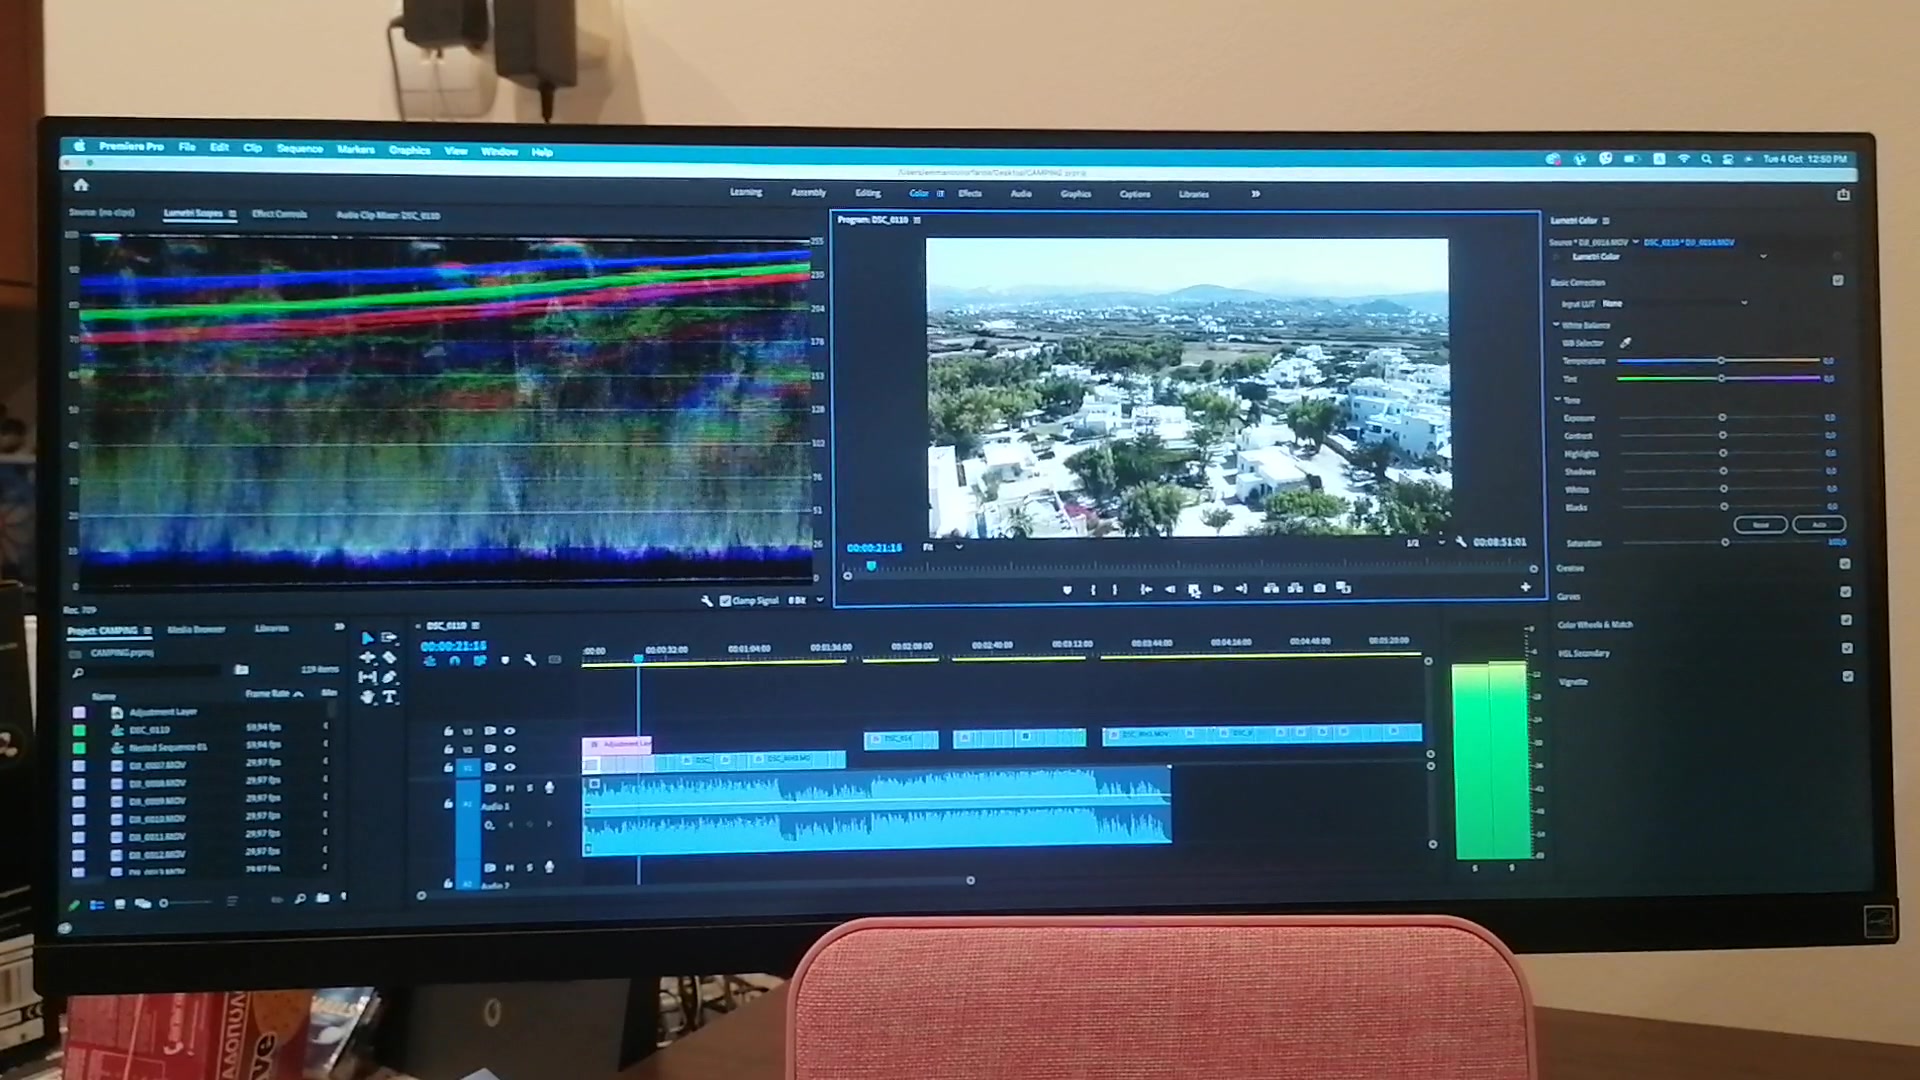The height and width of the screenshot is (1080, 1920).
Task: Select the Selection arrow tool
Action: tap(367, 638)
